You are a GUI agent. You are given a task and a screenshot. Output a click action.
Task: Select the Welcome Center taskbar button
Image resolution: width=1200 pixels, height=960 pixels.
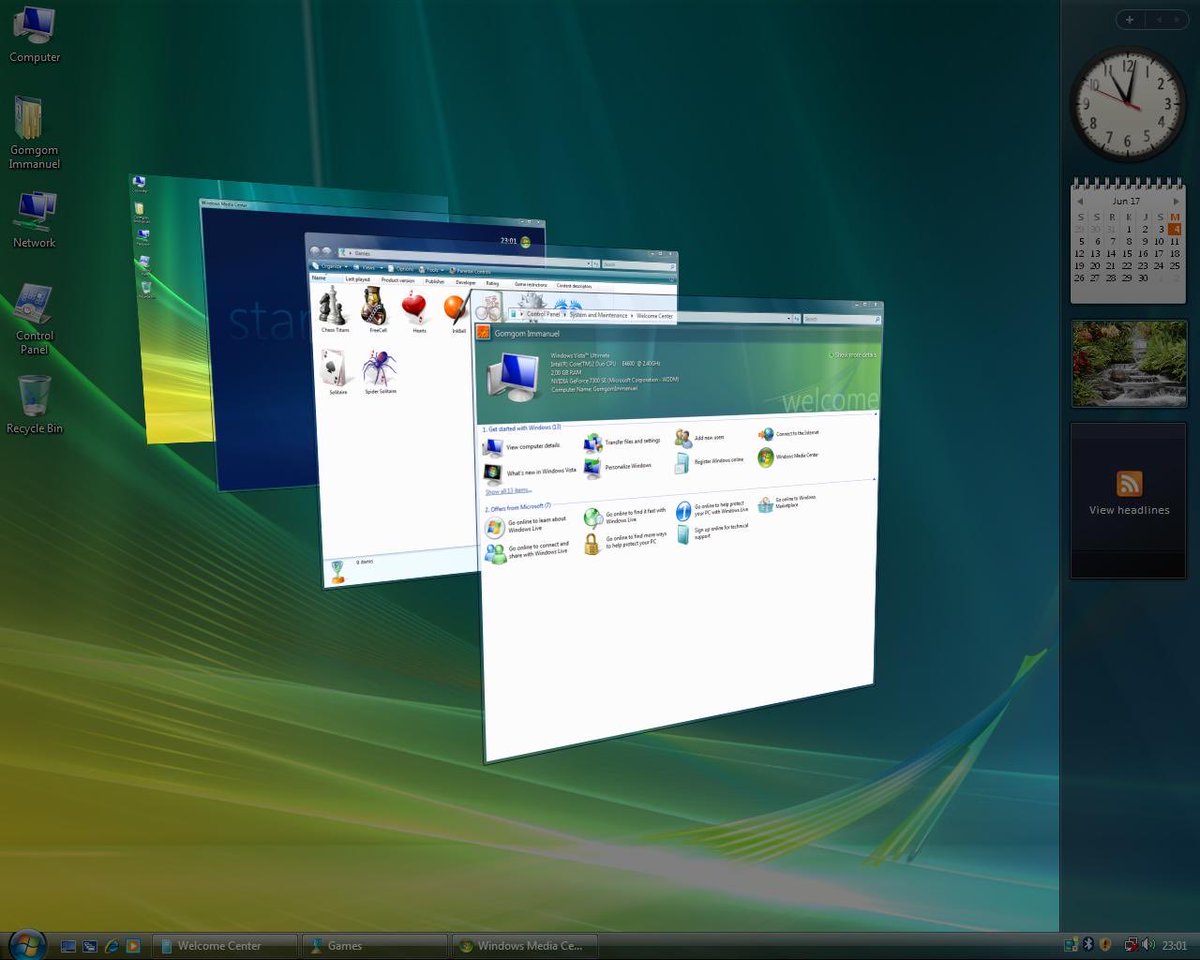click(x=224, y=945)
